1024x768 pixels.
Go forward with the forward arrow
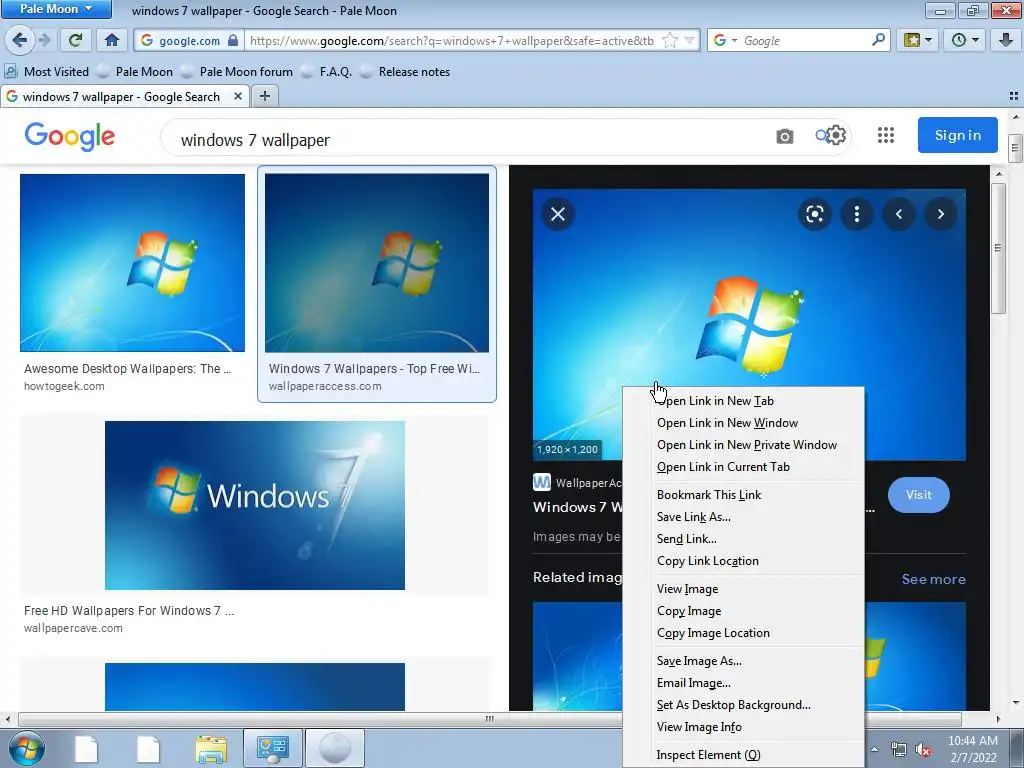click(44, 40)
